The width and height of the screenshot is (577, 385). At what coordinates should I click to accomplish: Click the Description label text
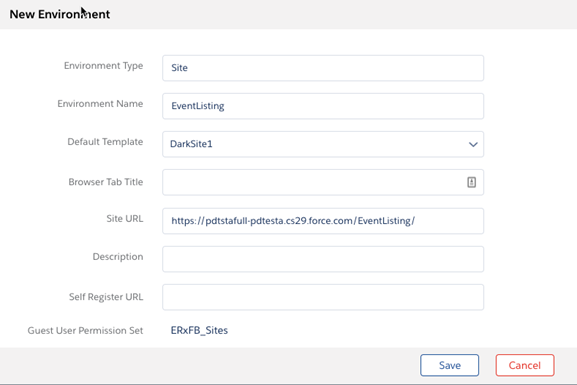(118, 257)
